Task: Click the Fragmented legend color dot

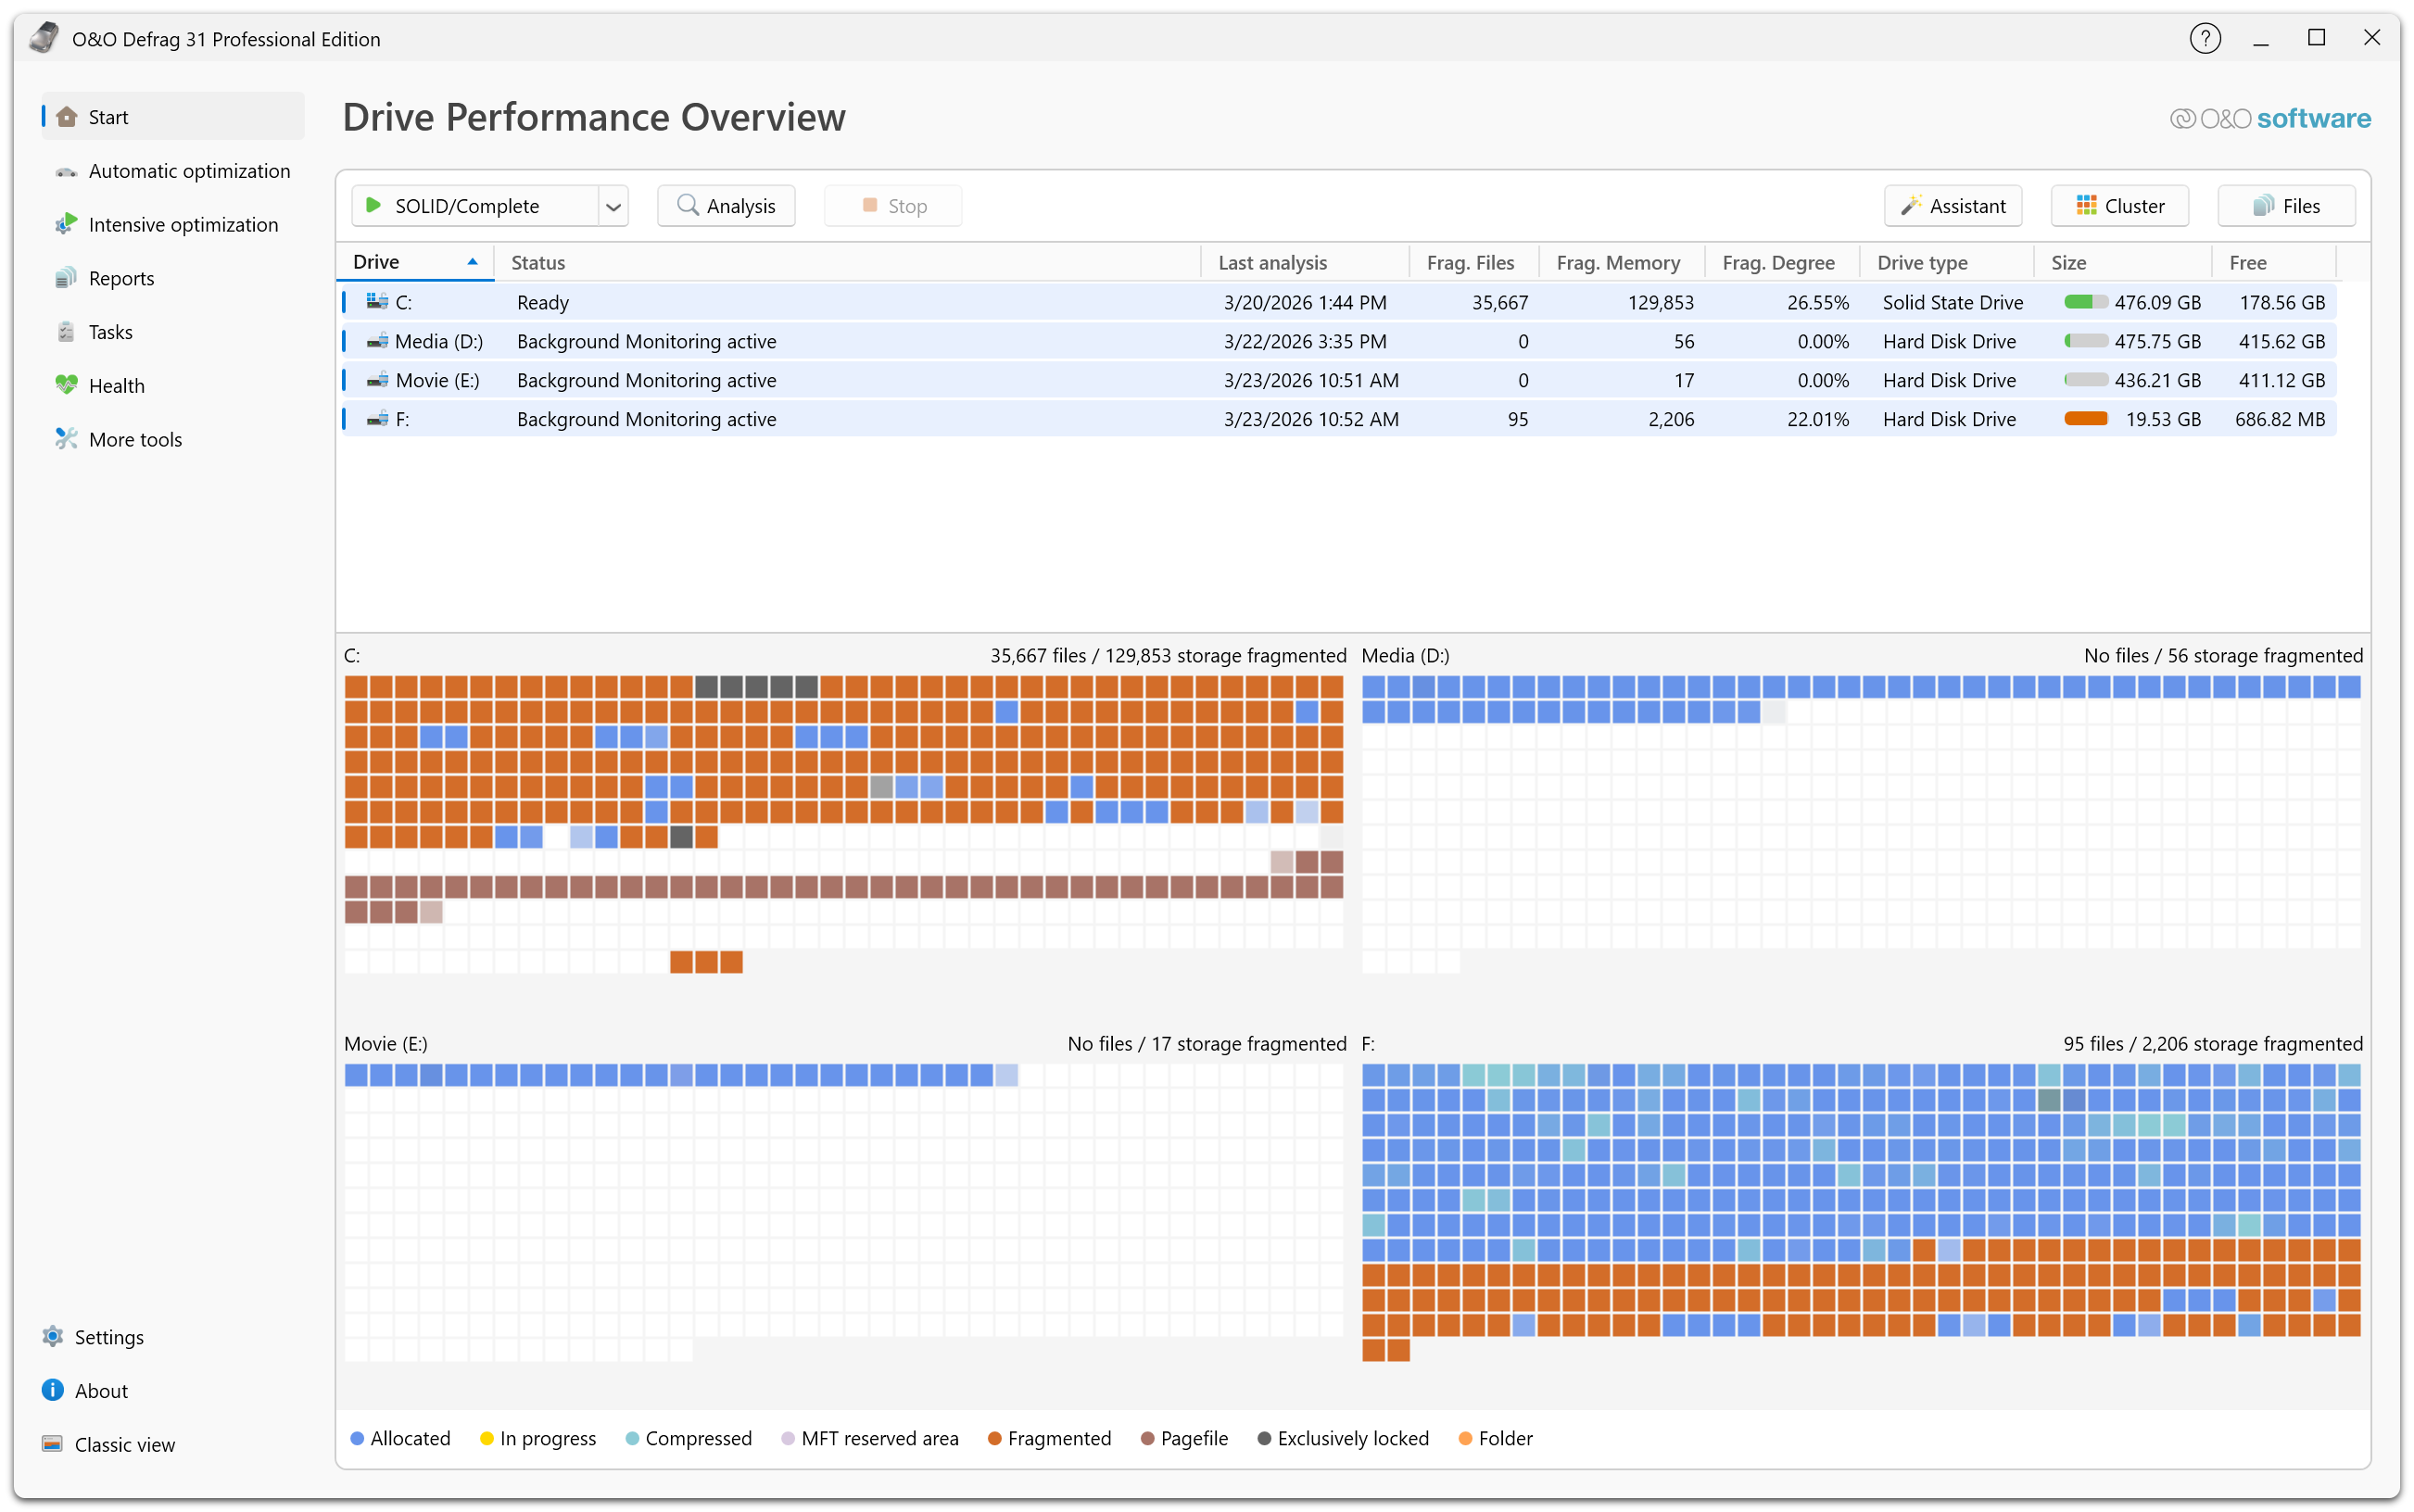Action: click(994, 1438)
